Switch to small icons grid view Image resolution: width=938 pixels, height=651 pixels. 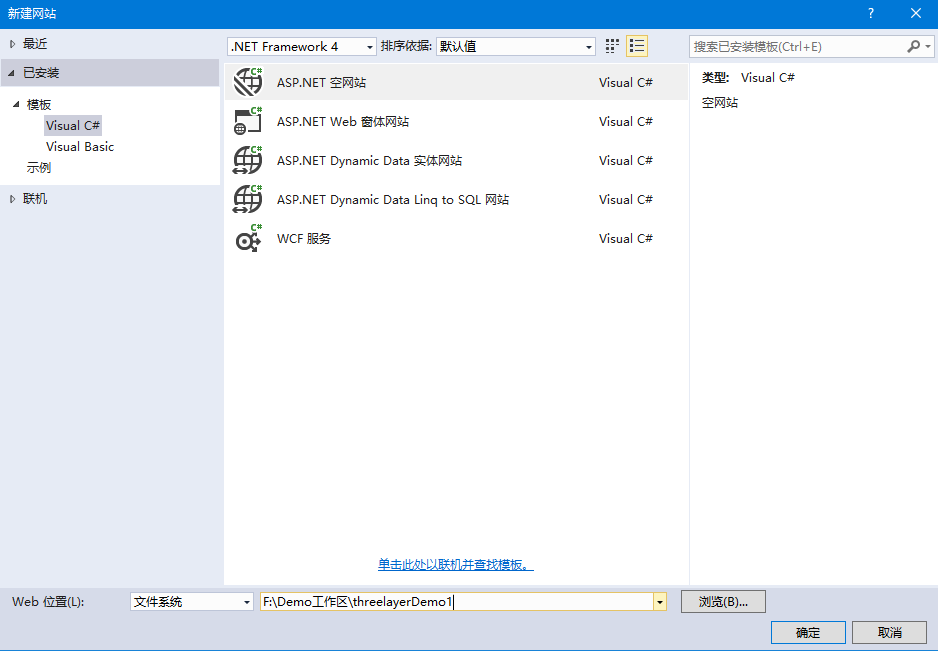[611, 46]
